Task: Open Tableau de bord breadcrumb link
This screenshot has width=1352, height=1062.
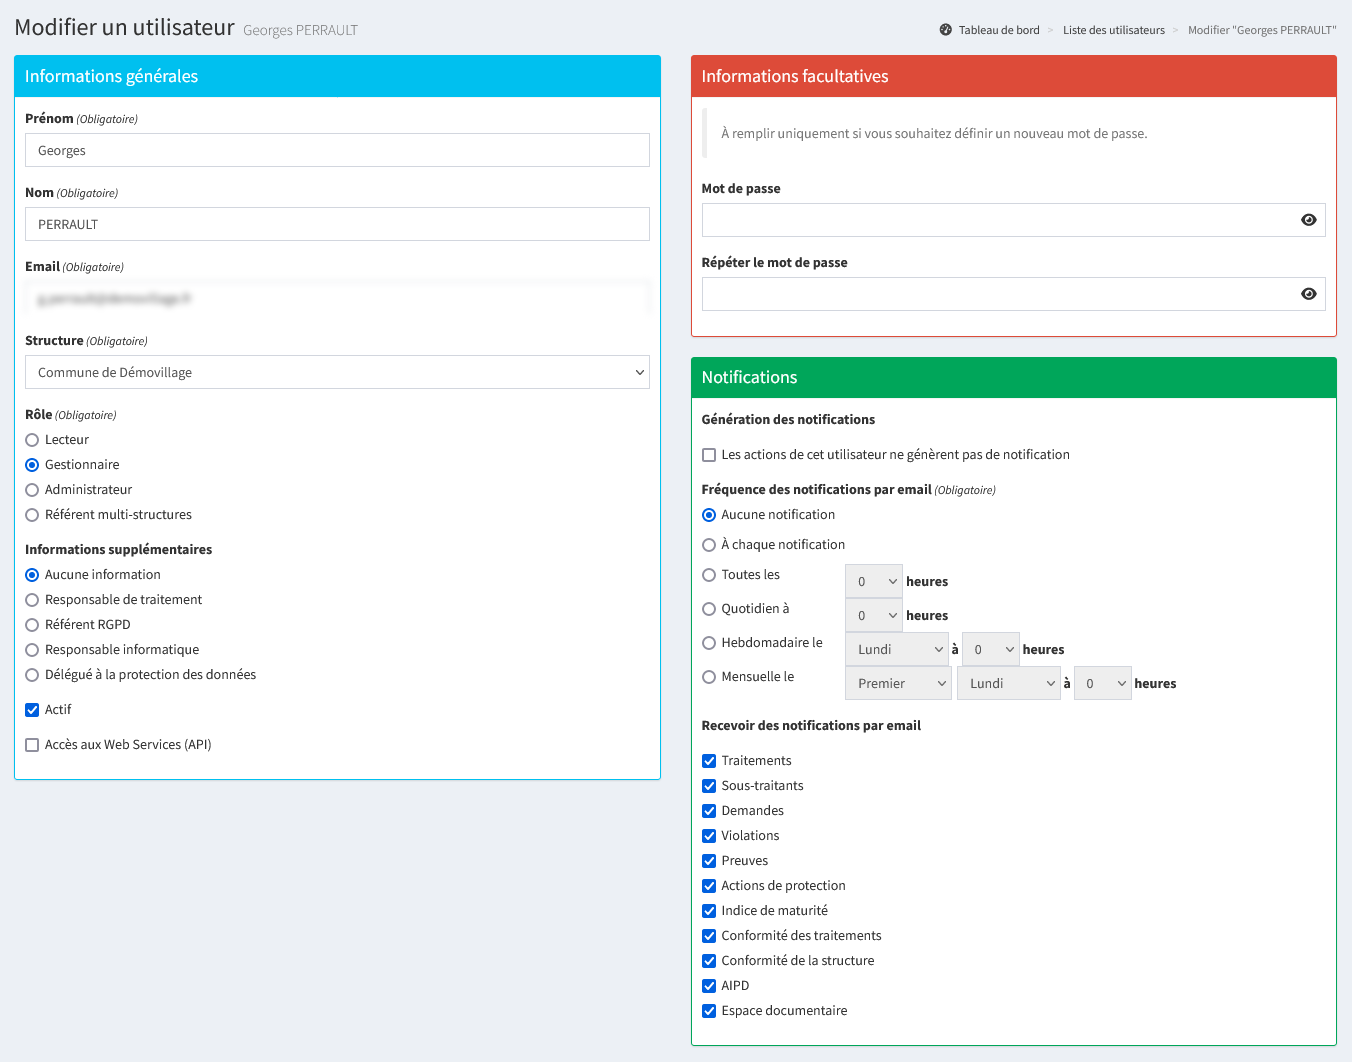Action: coord(998,30)
